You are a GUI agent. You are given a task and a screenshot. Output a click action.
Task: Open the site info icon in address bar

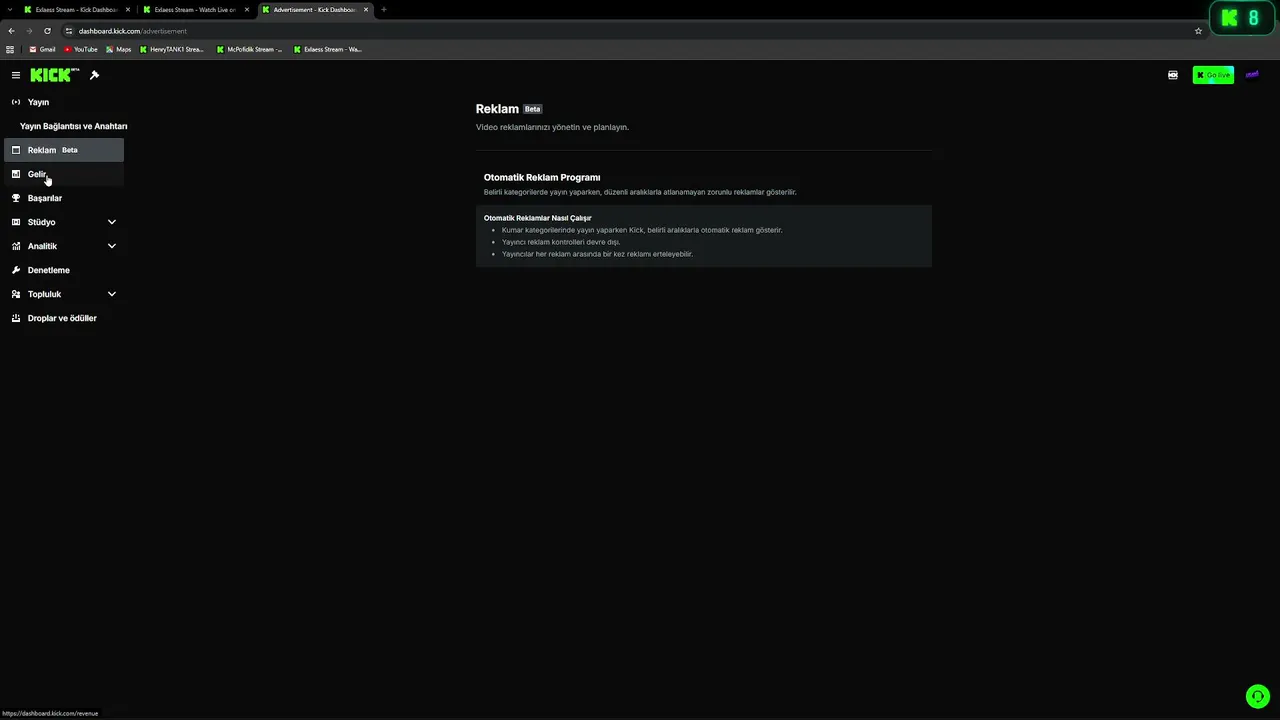[68, 31]
